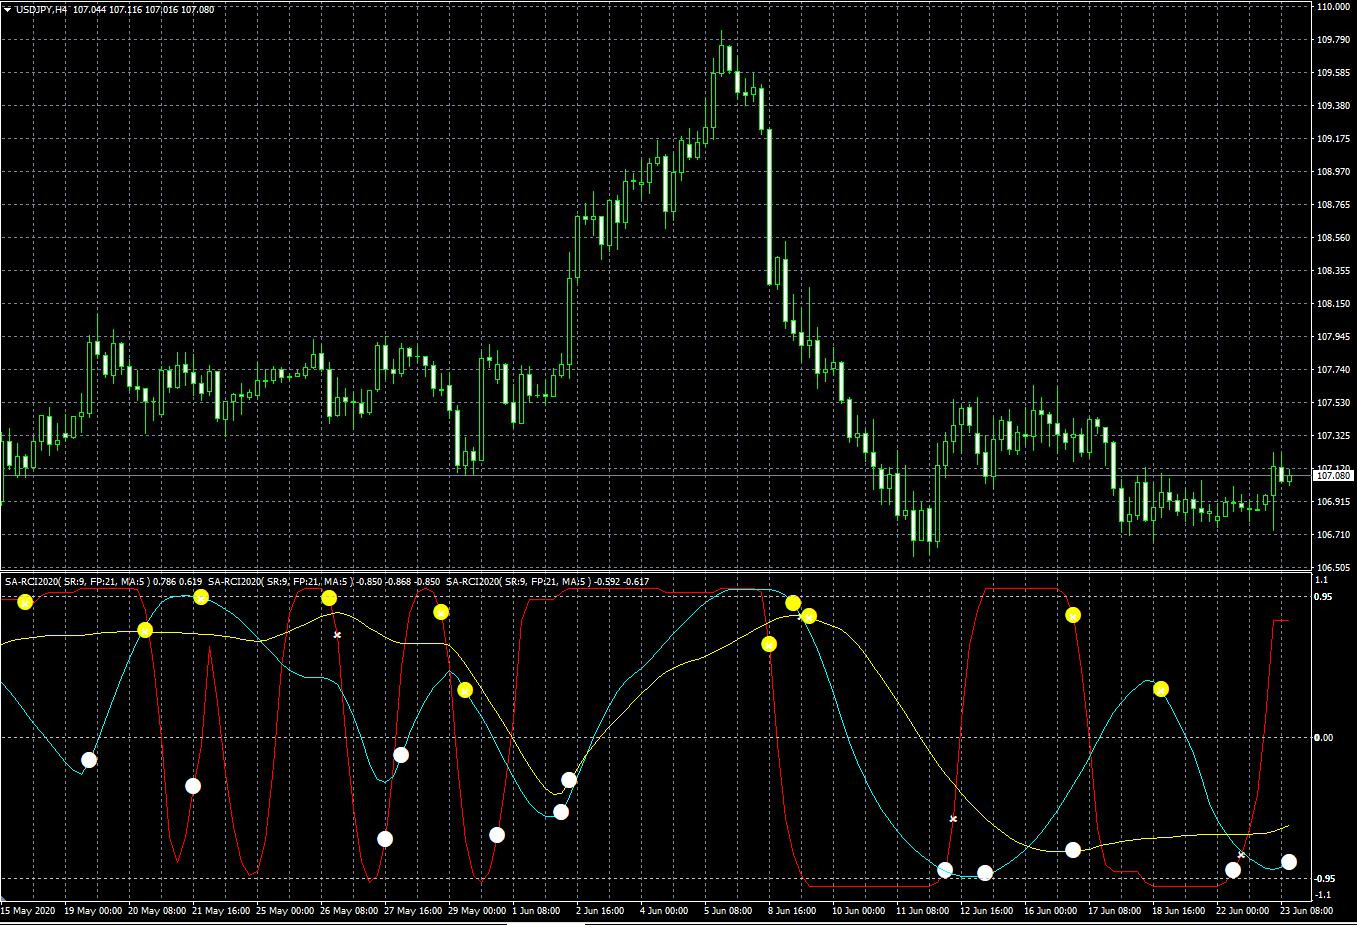Click the 4 Jun 00:00 time label

[664, 911]
